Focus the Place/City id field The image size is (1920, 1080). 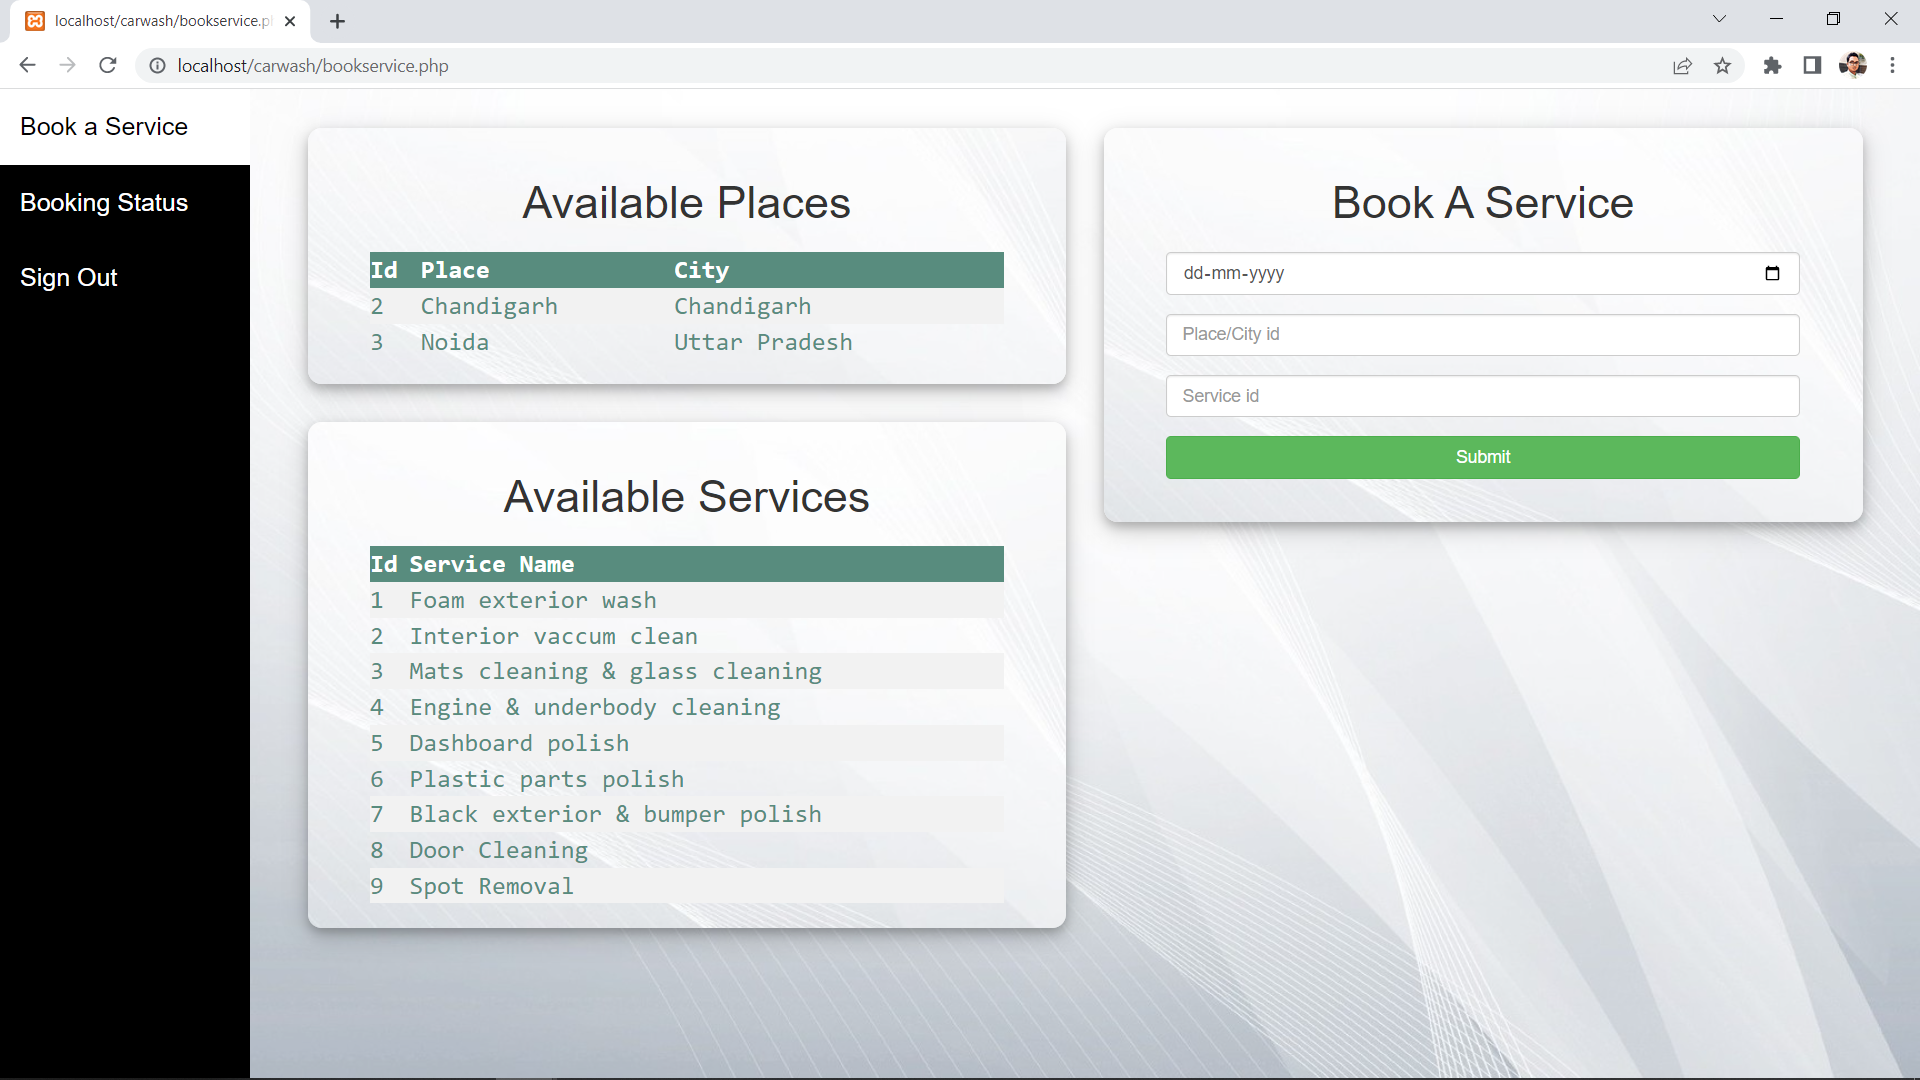click(x=1482, y=334)
